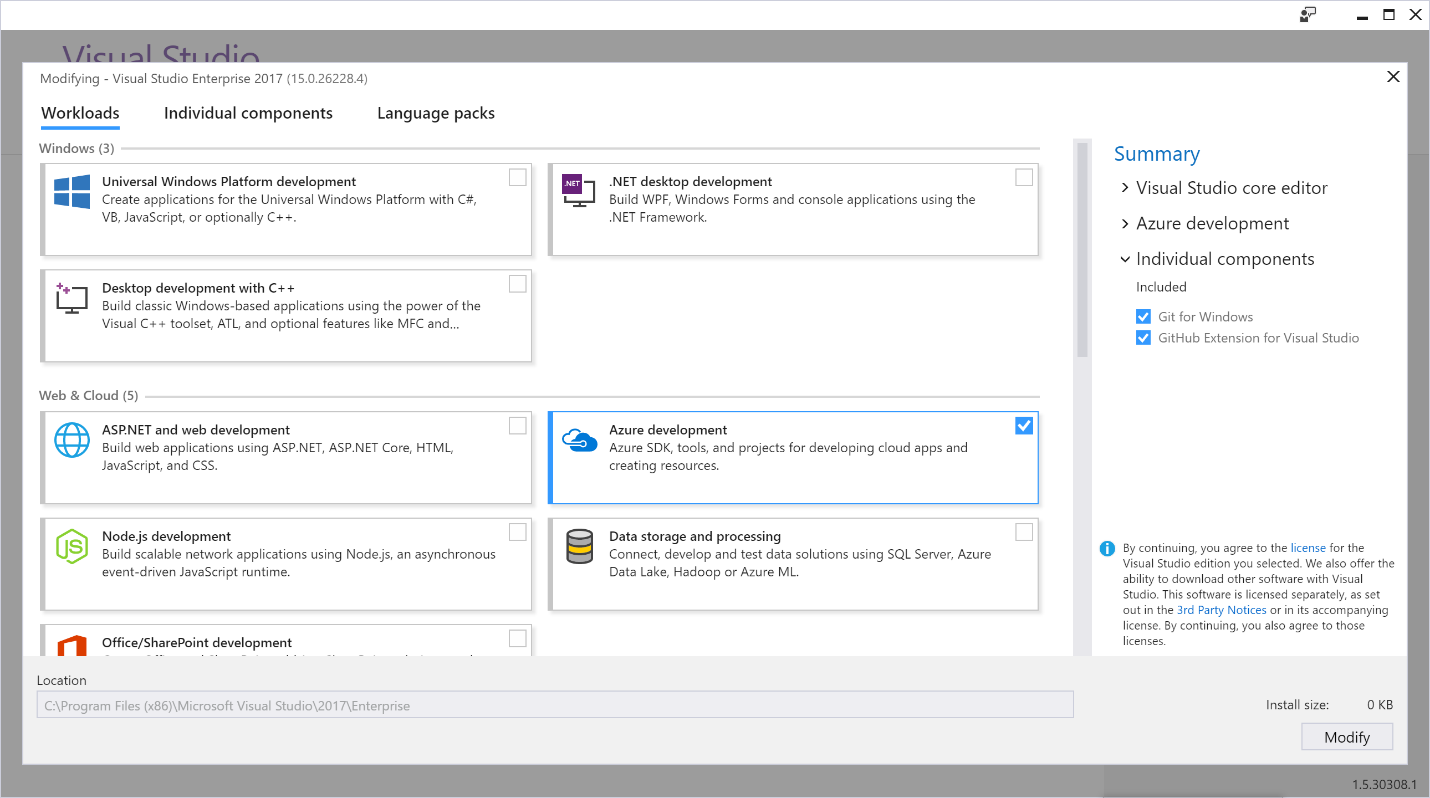This screenshot has width=1430, height=798.
Task: Click the Data storage and processing title
Action: 695,536
